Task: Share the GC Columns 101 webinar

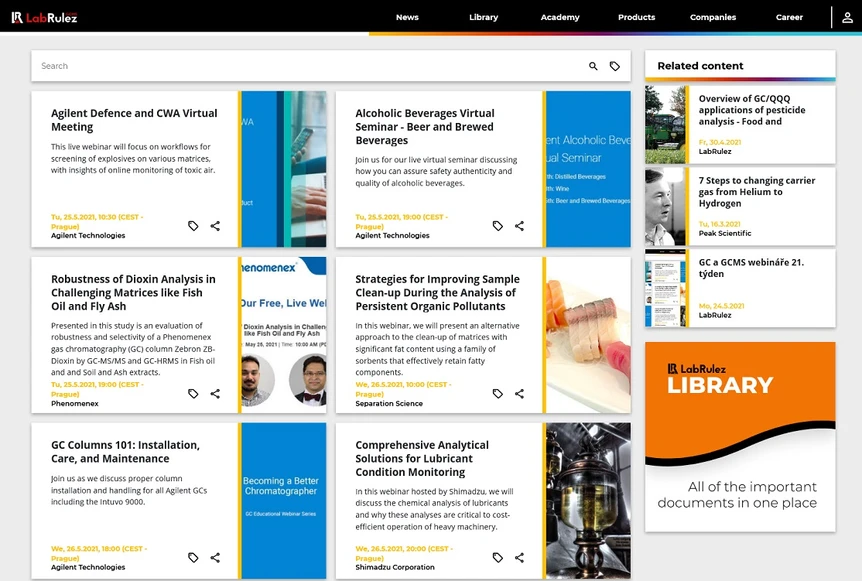Action: pyautogui.click(x=215, y=557)
